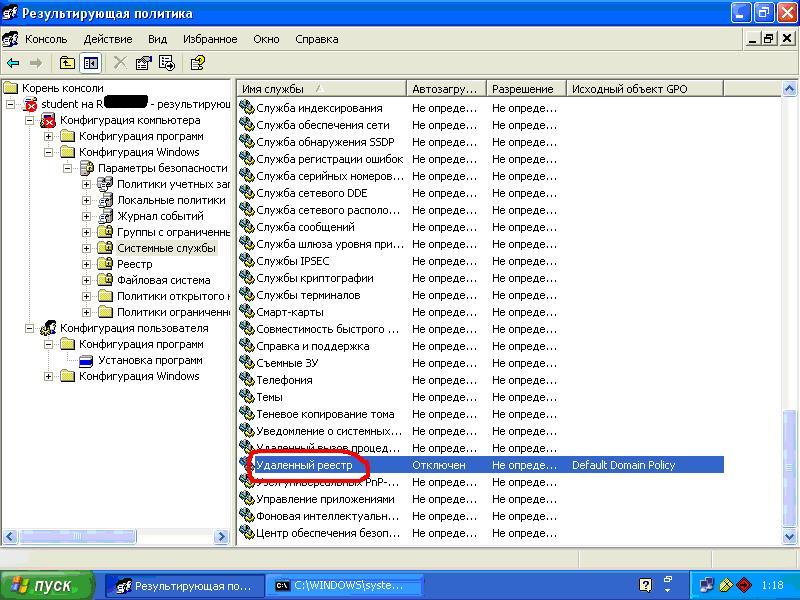Click the Установка программ icon

(86, 360)
